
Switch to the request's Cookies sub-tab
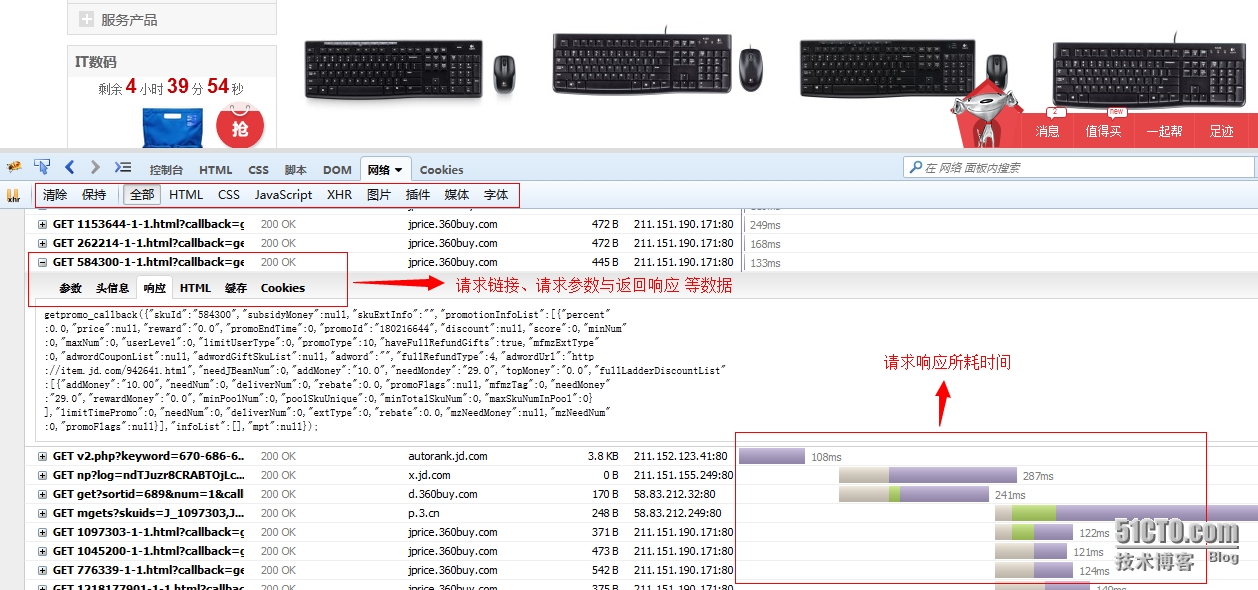click(x=283, y=288)
